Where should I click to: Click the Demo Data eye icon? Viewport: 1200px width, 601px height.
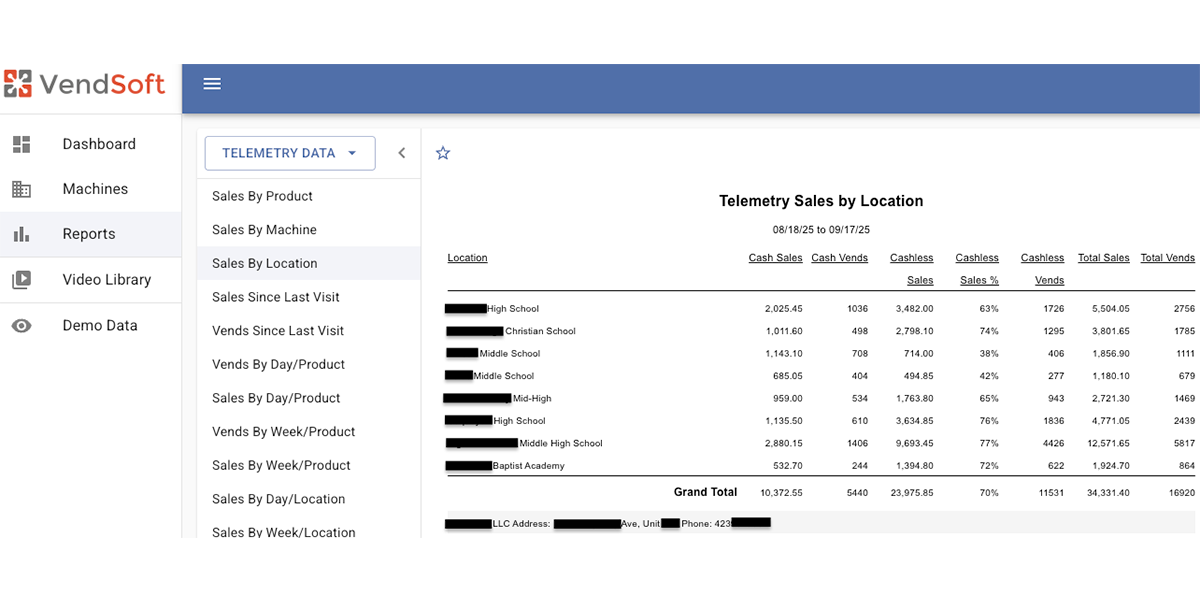[x=22, y=326]
